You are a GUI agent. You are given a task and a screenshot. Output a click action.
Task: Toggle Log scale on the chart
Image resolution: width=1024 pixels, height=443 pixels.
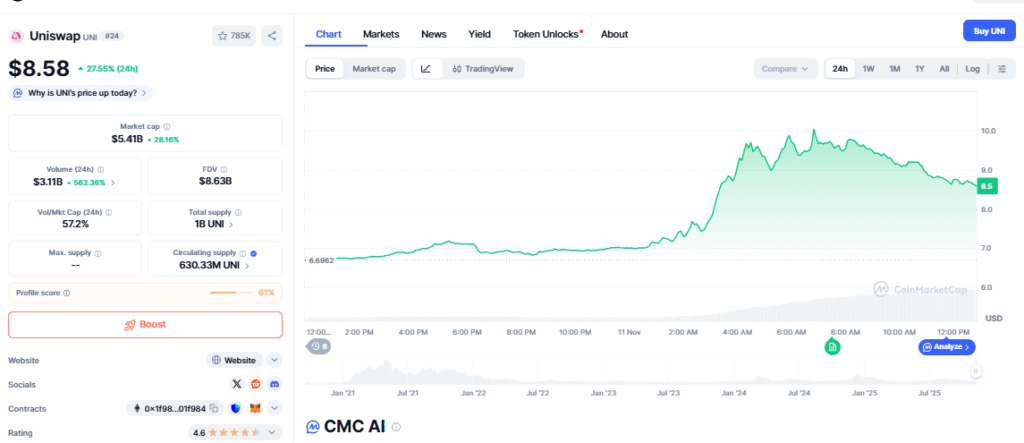click(x=972, y=69)
